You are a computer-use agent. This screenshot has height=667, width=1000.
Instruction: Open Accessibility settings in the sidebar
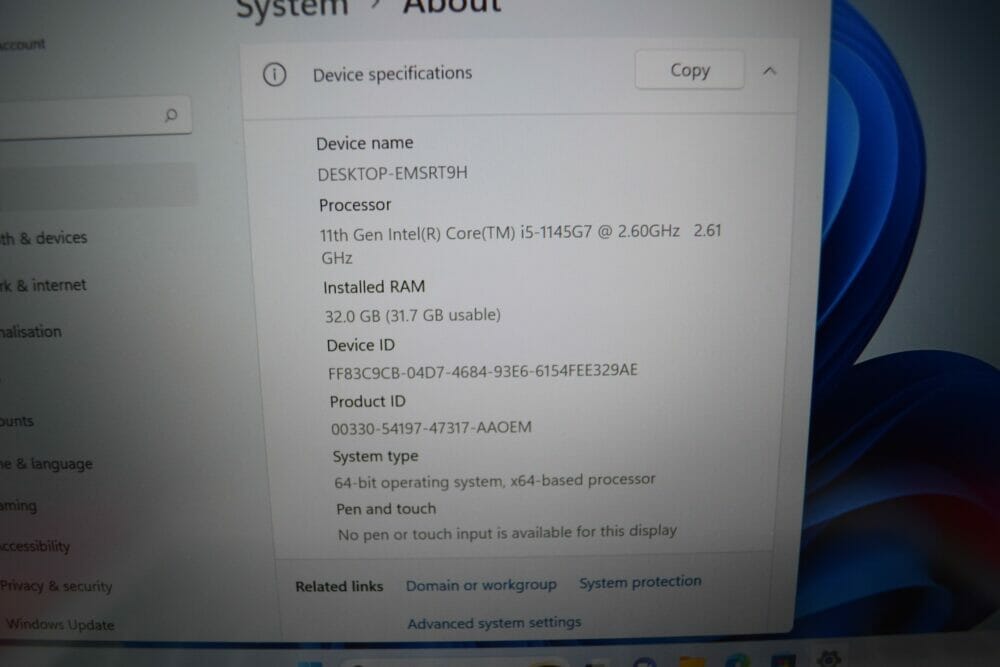(x=35, y=546)
